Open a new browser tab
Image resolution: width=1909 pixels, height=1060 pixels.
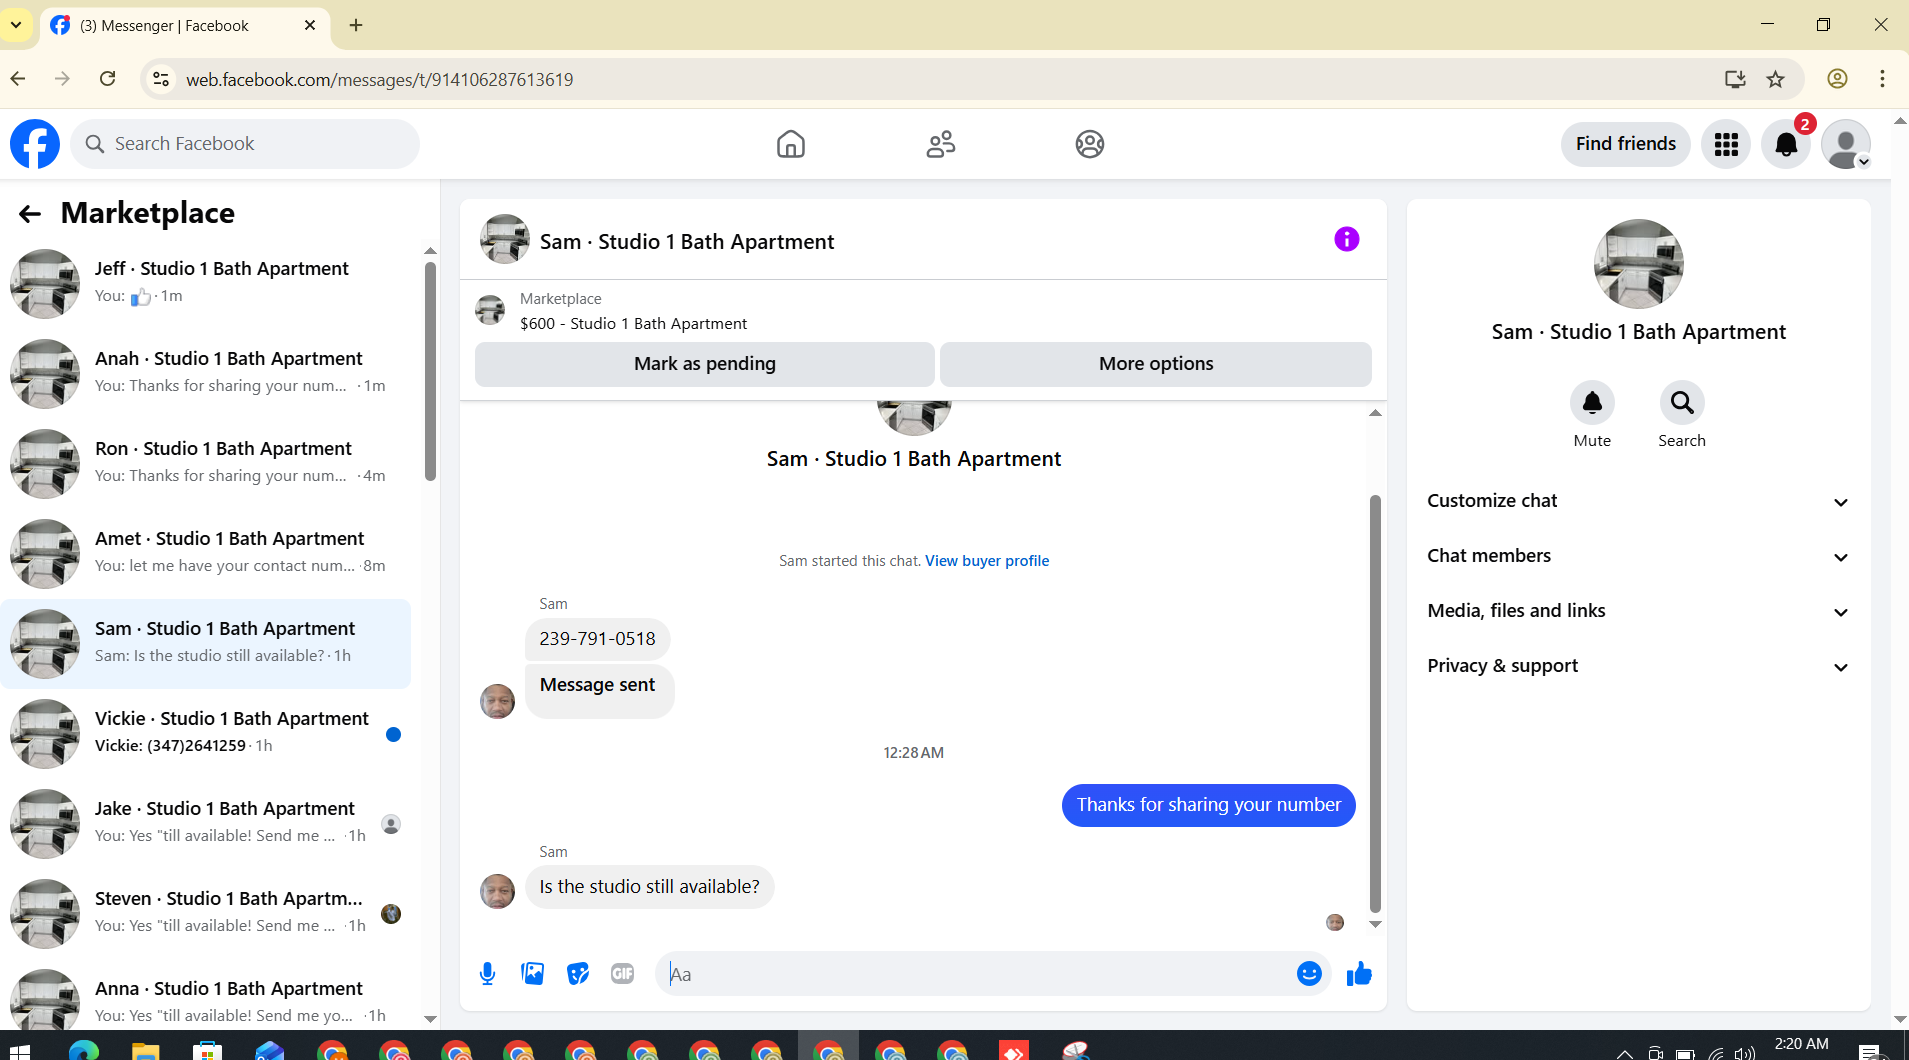356,25
